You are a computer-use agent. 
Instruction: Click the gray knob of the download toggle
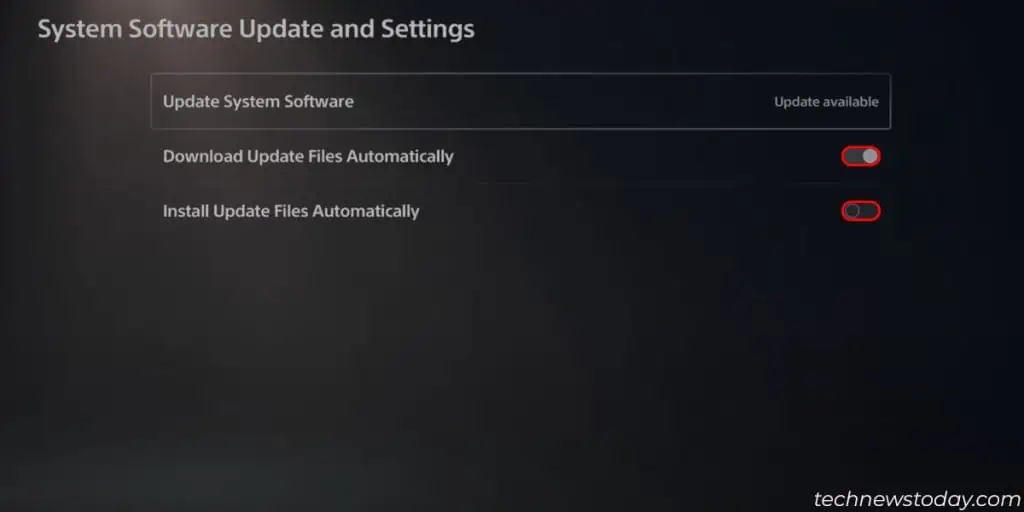coord(870,156)
